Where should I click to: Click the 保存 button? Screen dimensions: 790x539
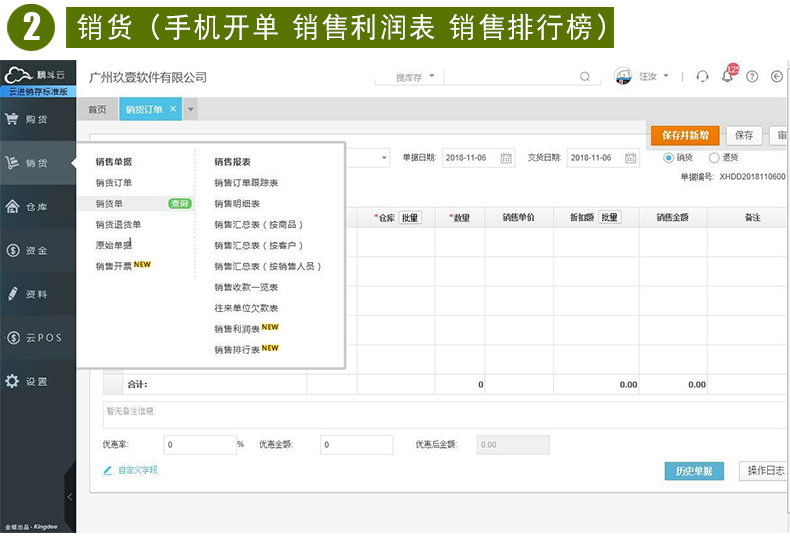click(x=744, y=136)
